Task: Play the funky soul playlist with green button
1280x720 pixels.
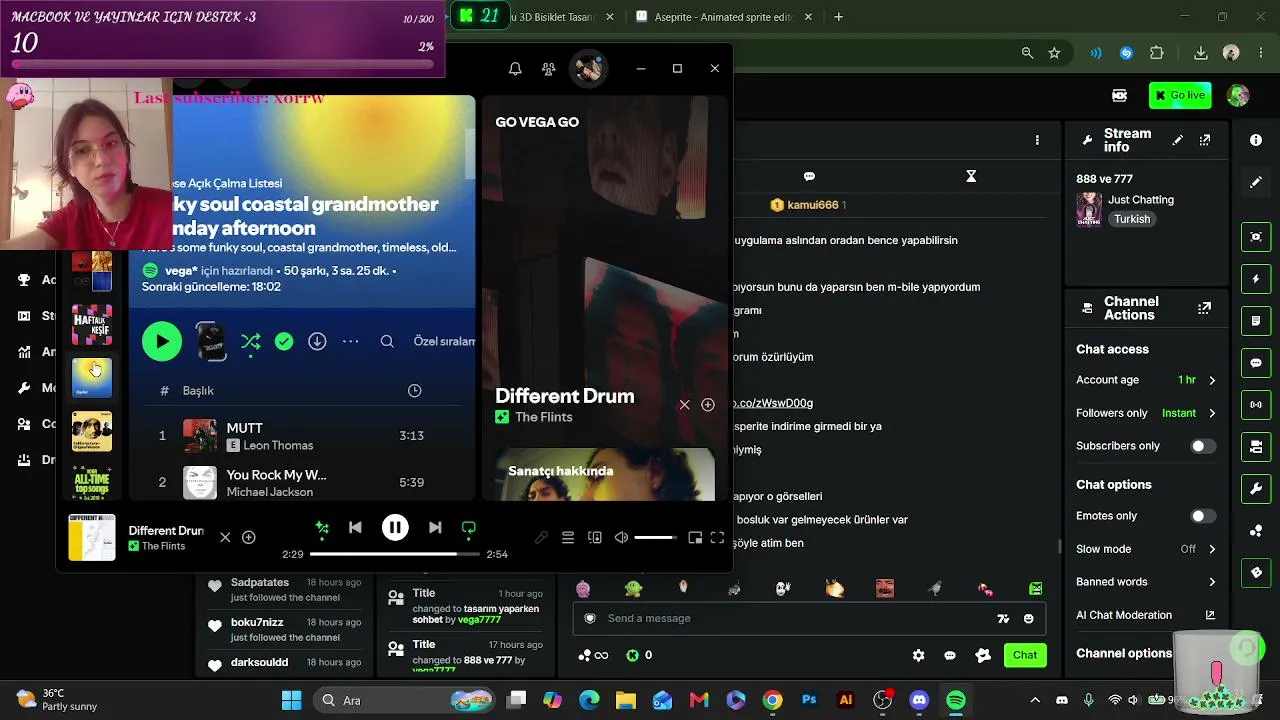Action: tap(162, 341)
